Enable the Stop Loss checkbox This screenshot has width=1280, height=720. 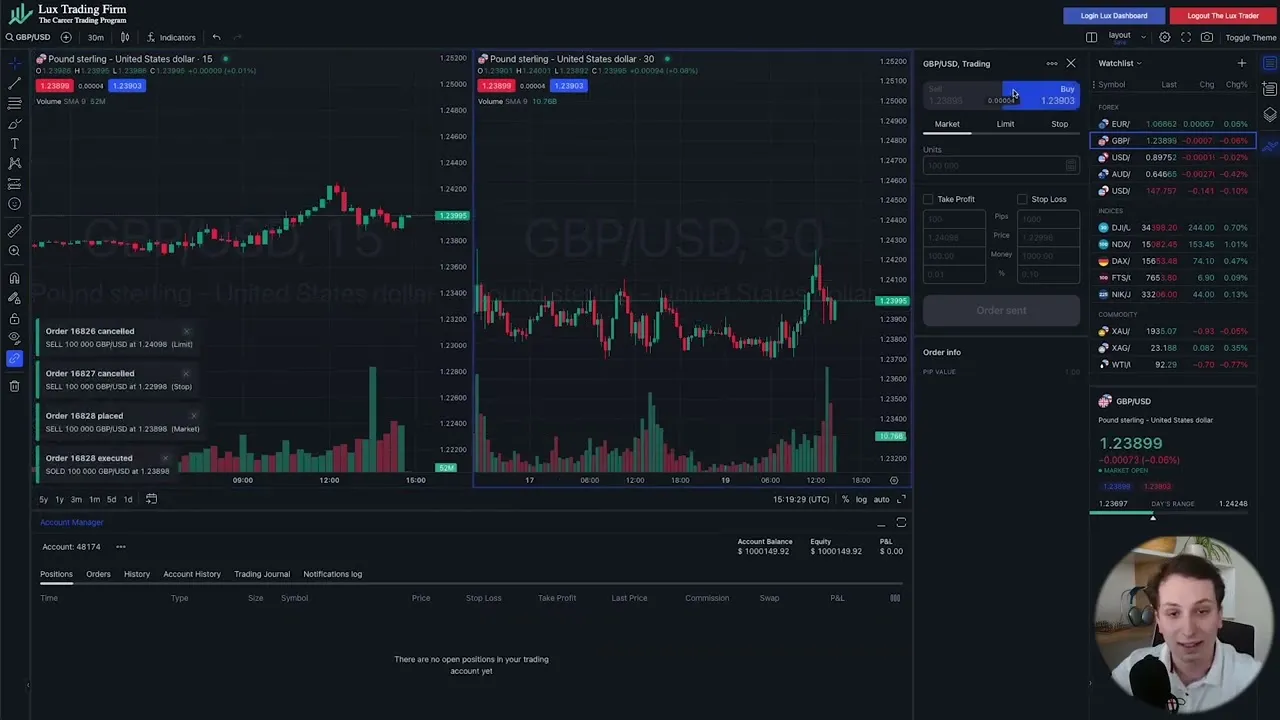(1022, 199)
